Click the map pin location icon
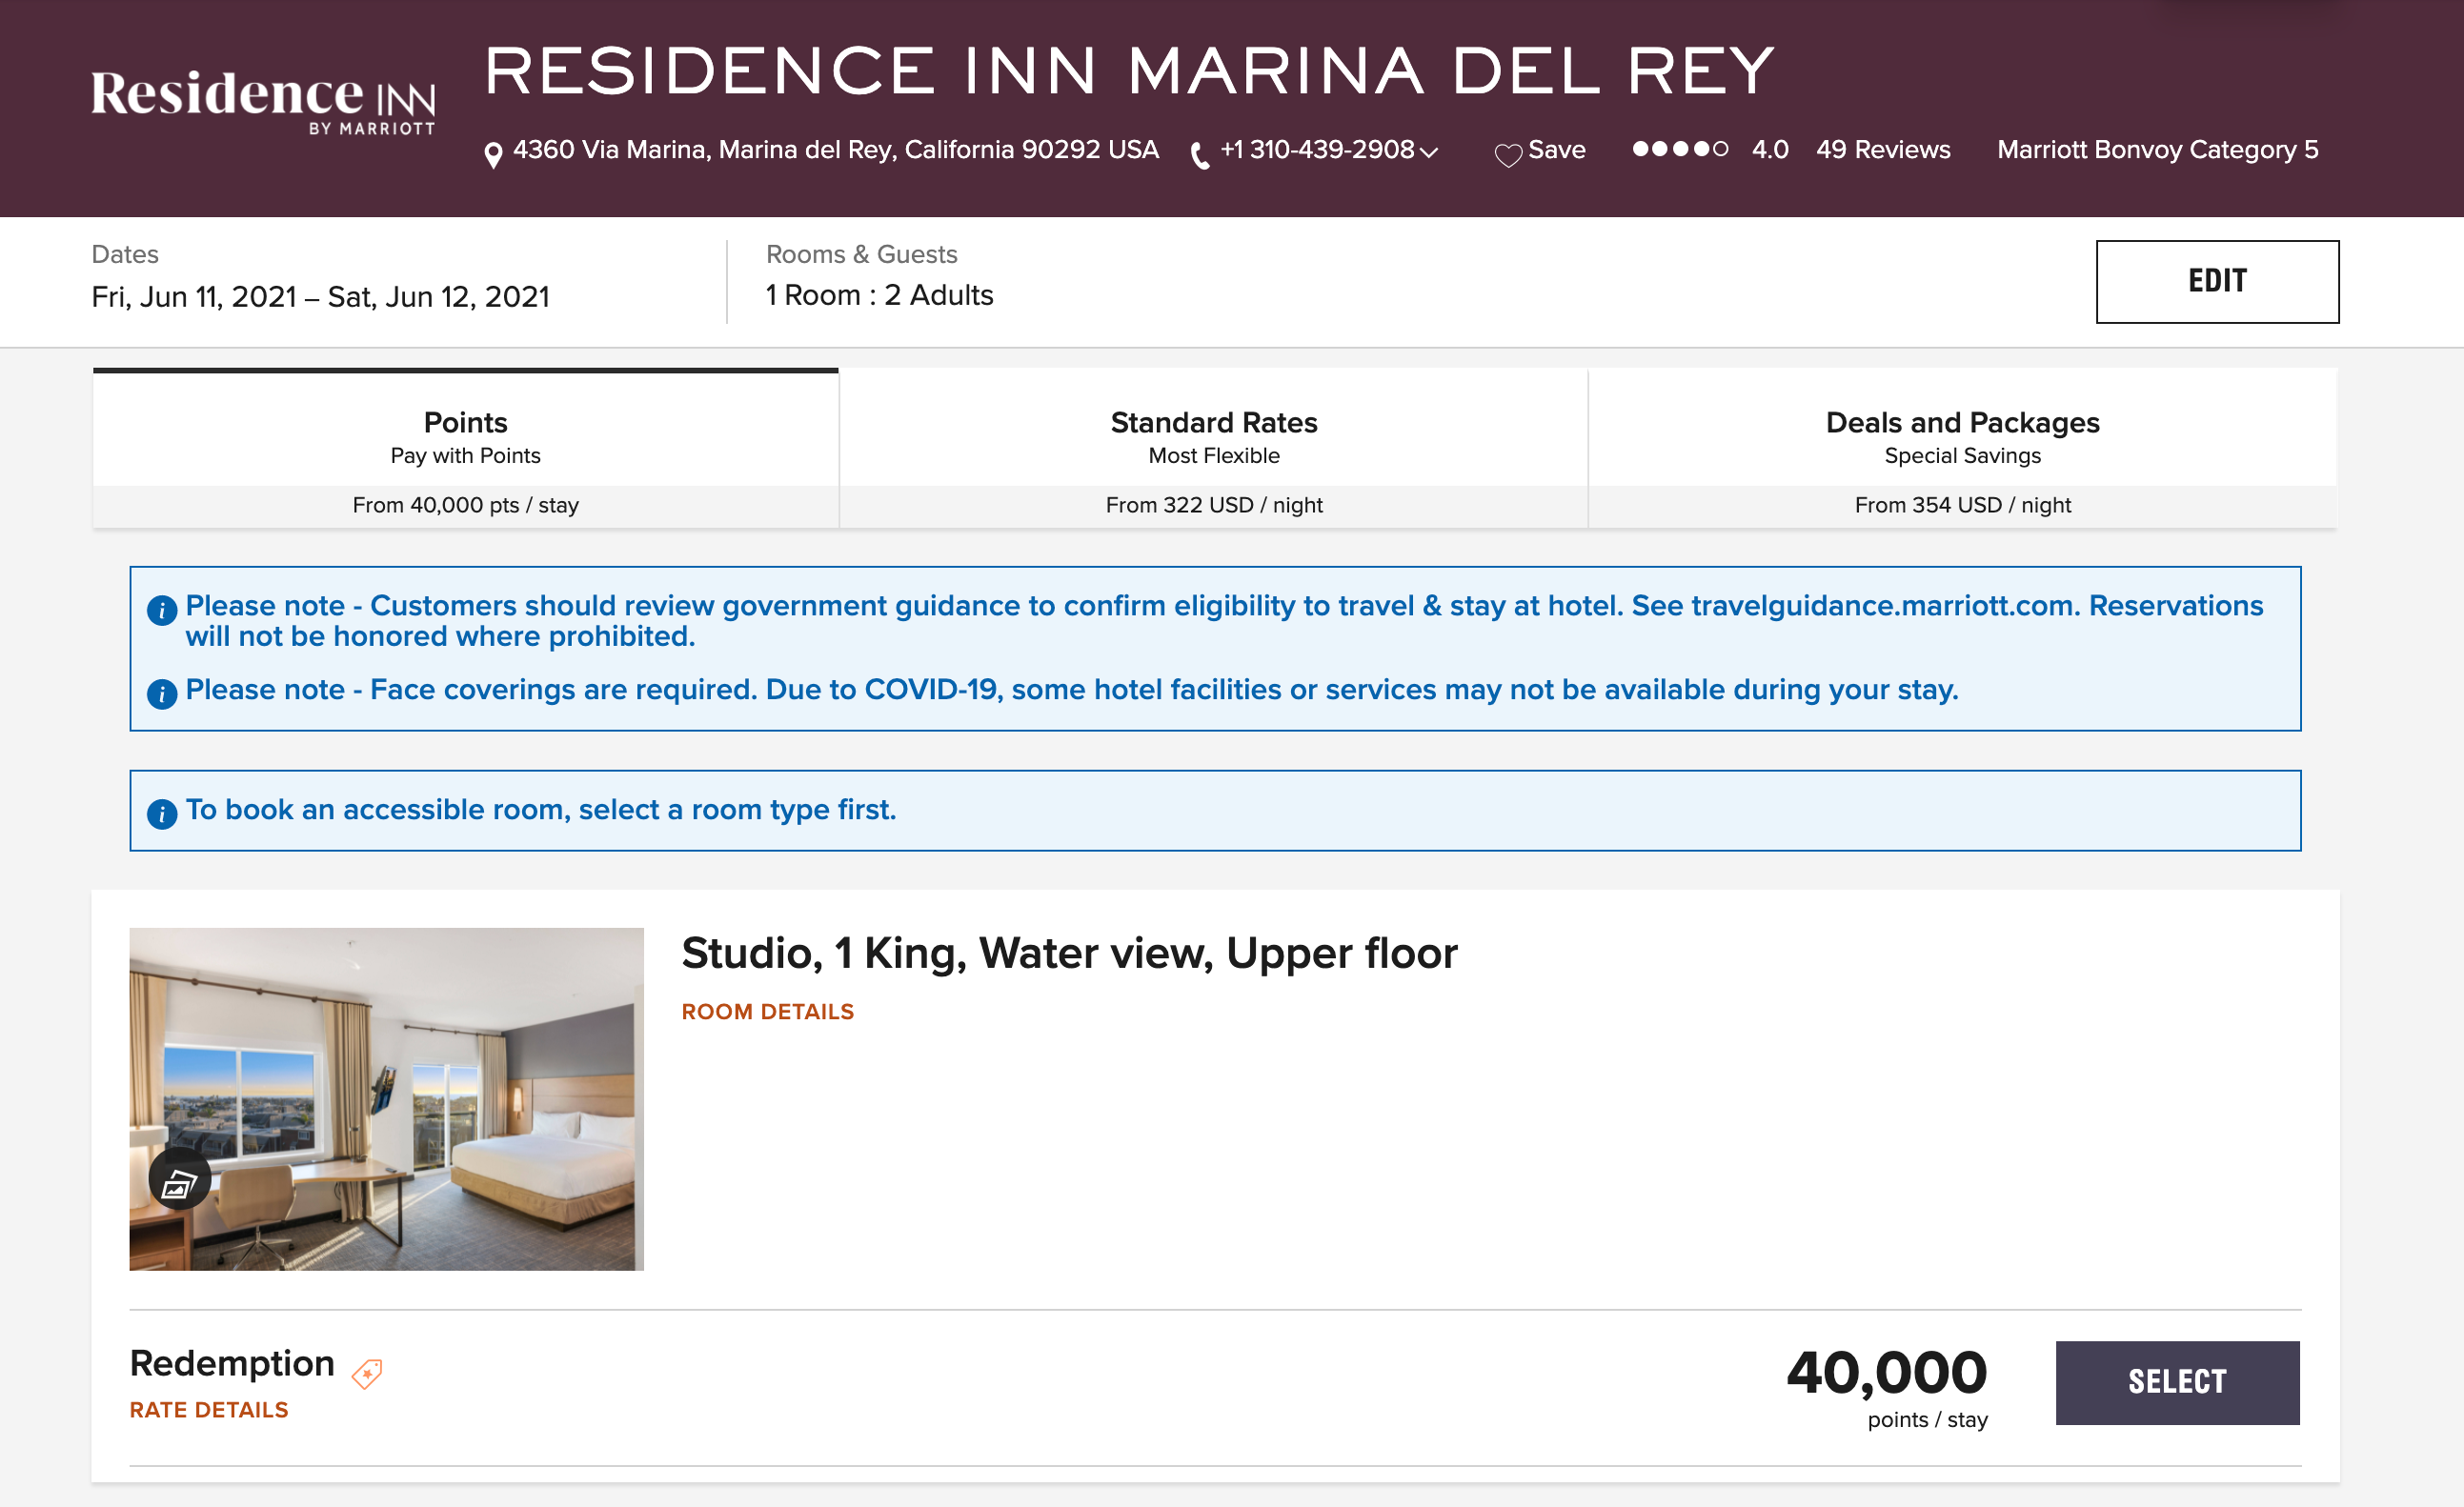 (492, 155)
